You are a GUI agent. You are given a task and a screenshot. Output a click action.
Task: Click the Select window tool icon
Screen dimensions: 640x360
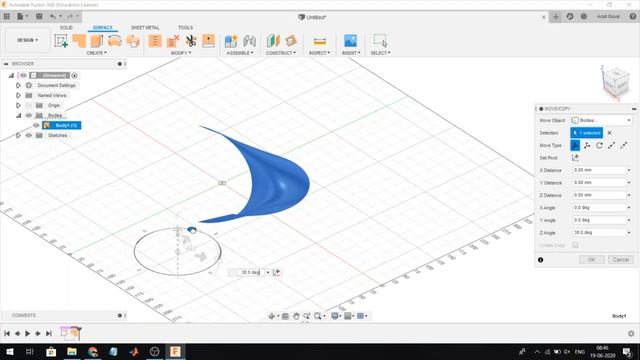coord(380,40)
